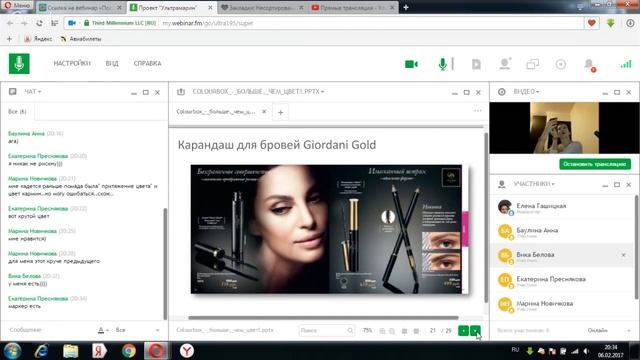Go to the next slide with green arrow
Image resolution: width=640 pixels, height=360 pixels.
click(x=475, y=330)
